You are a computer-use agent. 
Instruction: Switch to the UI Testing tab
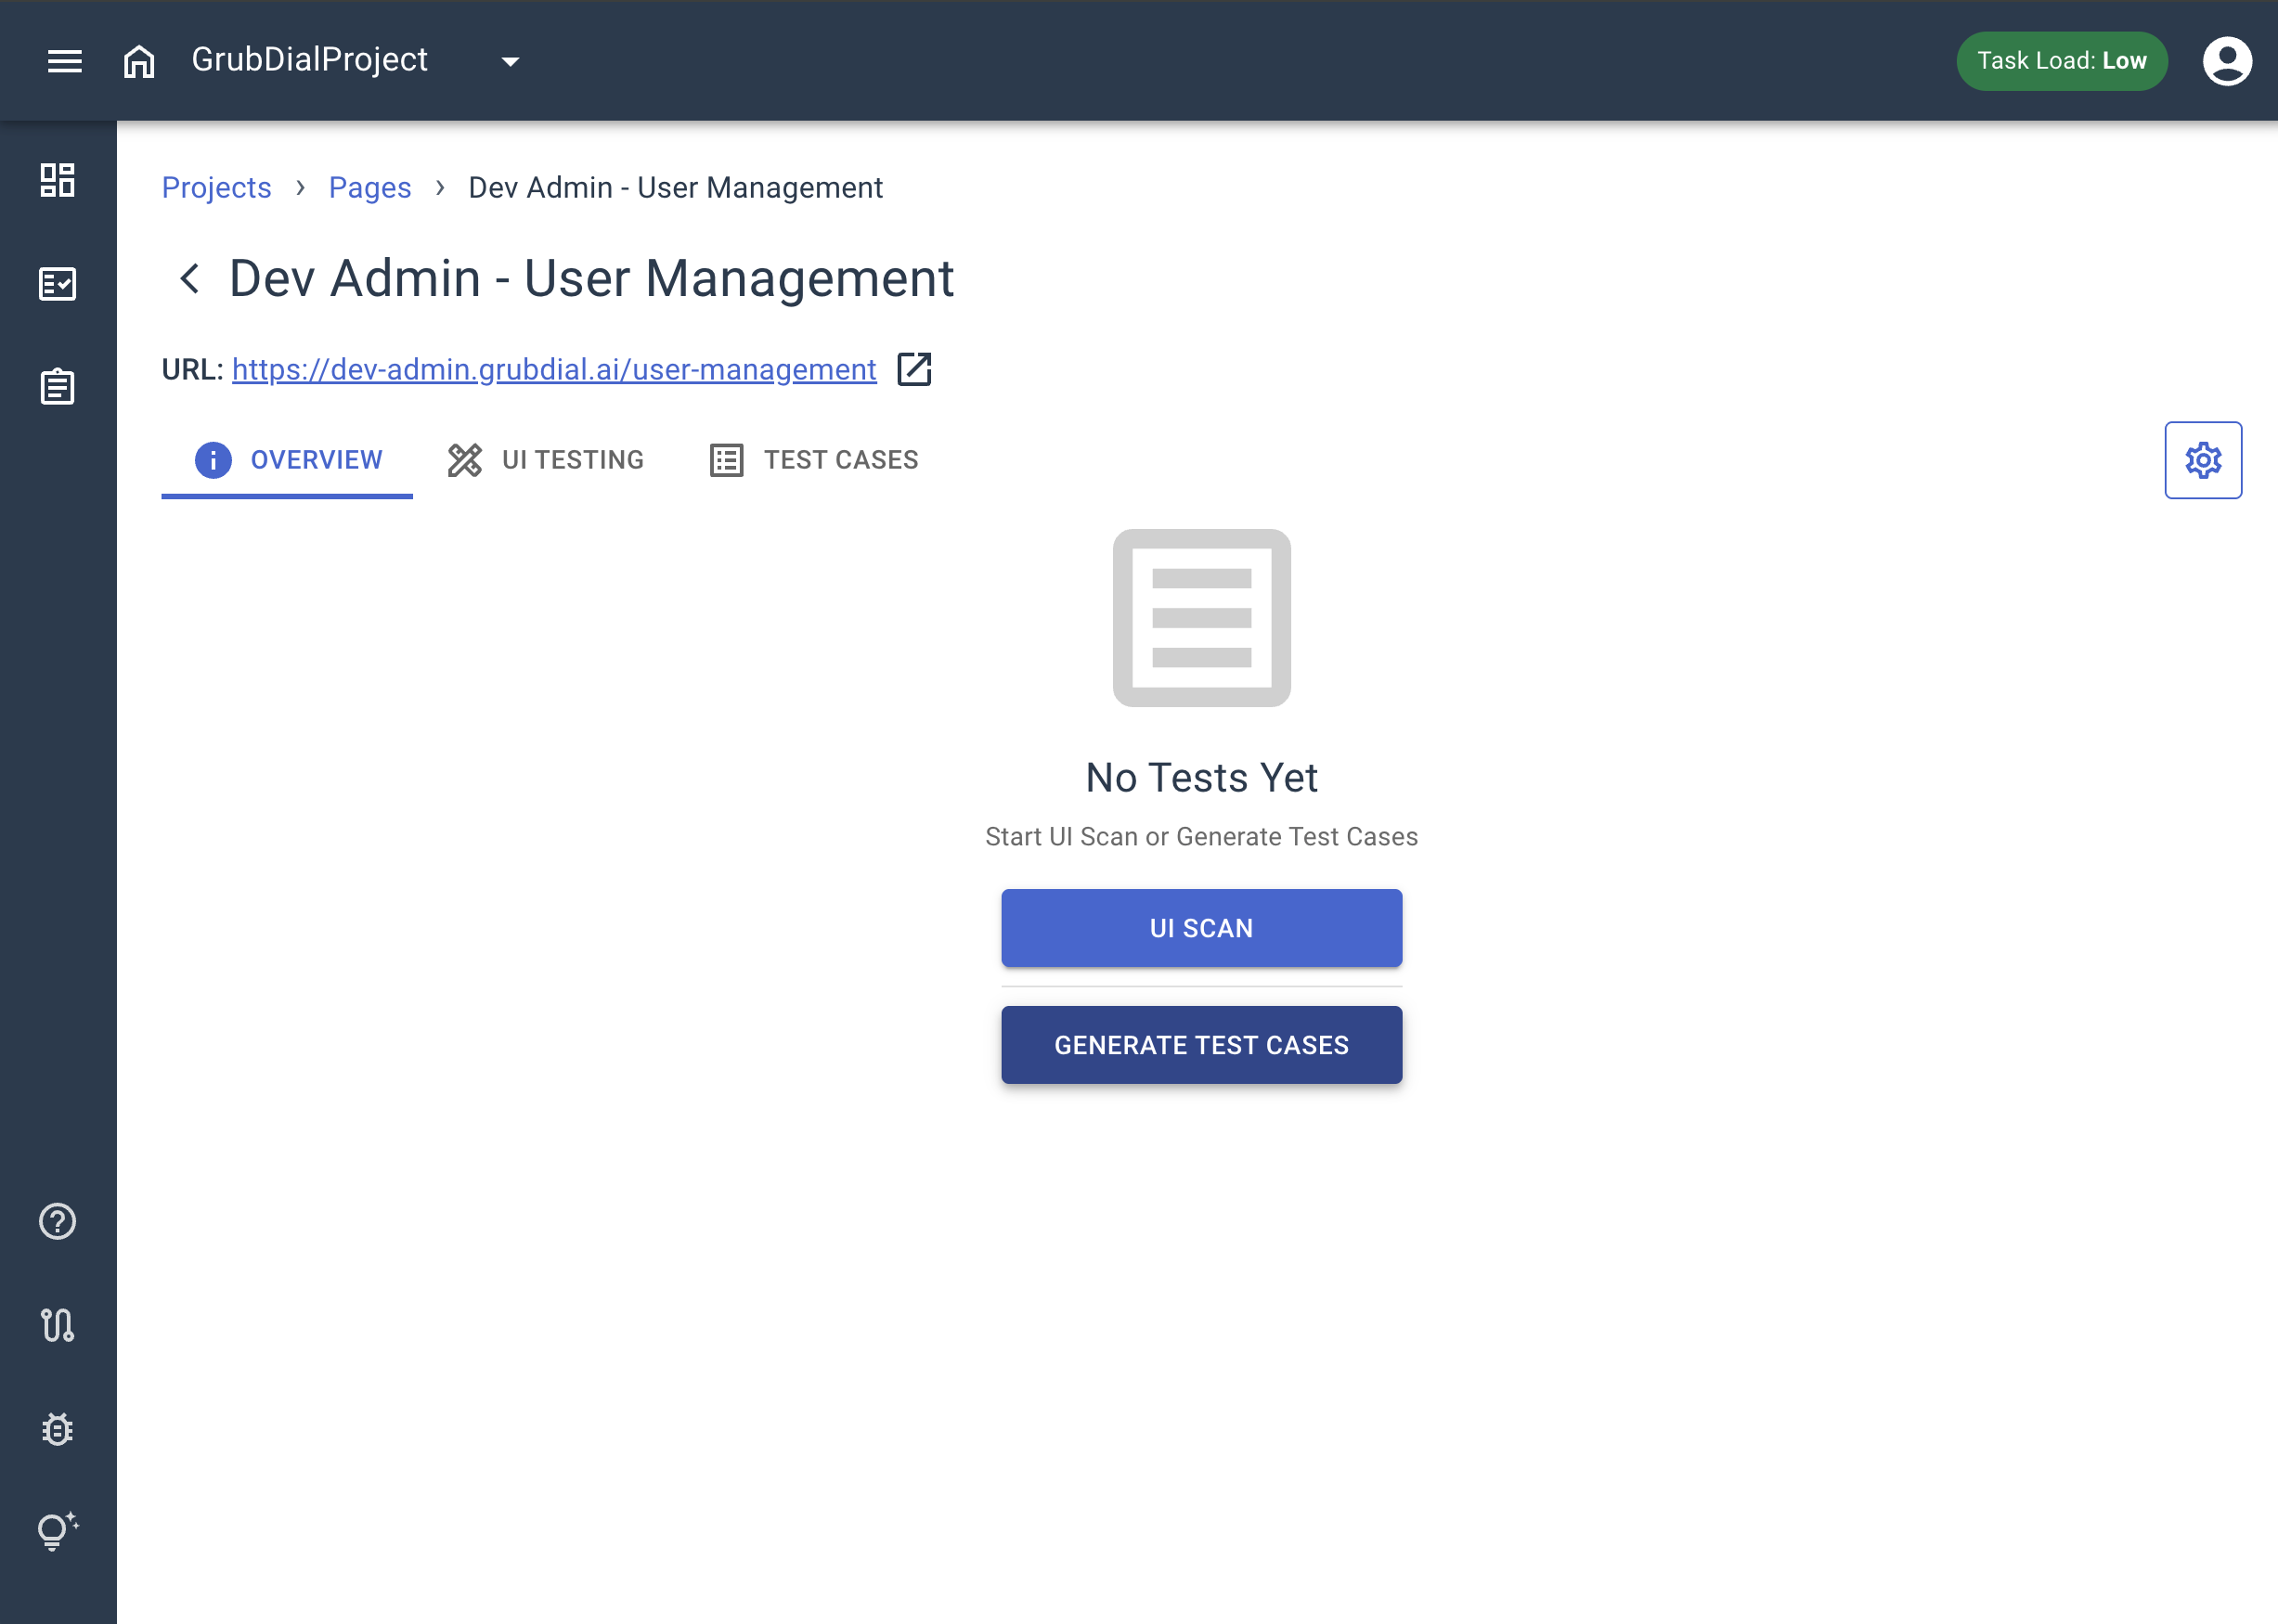[546, 460]
